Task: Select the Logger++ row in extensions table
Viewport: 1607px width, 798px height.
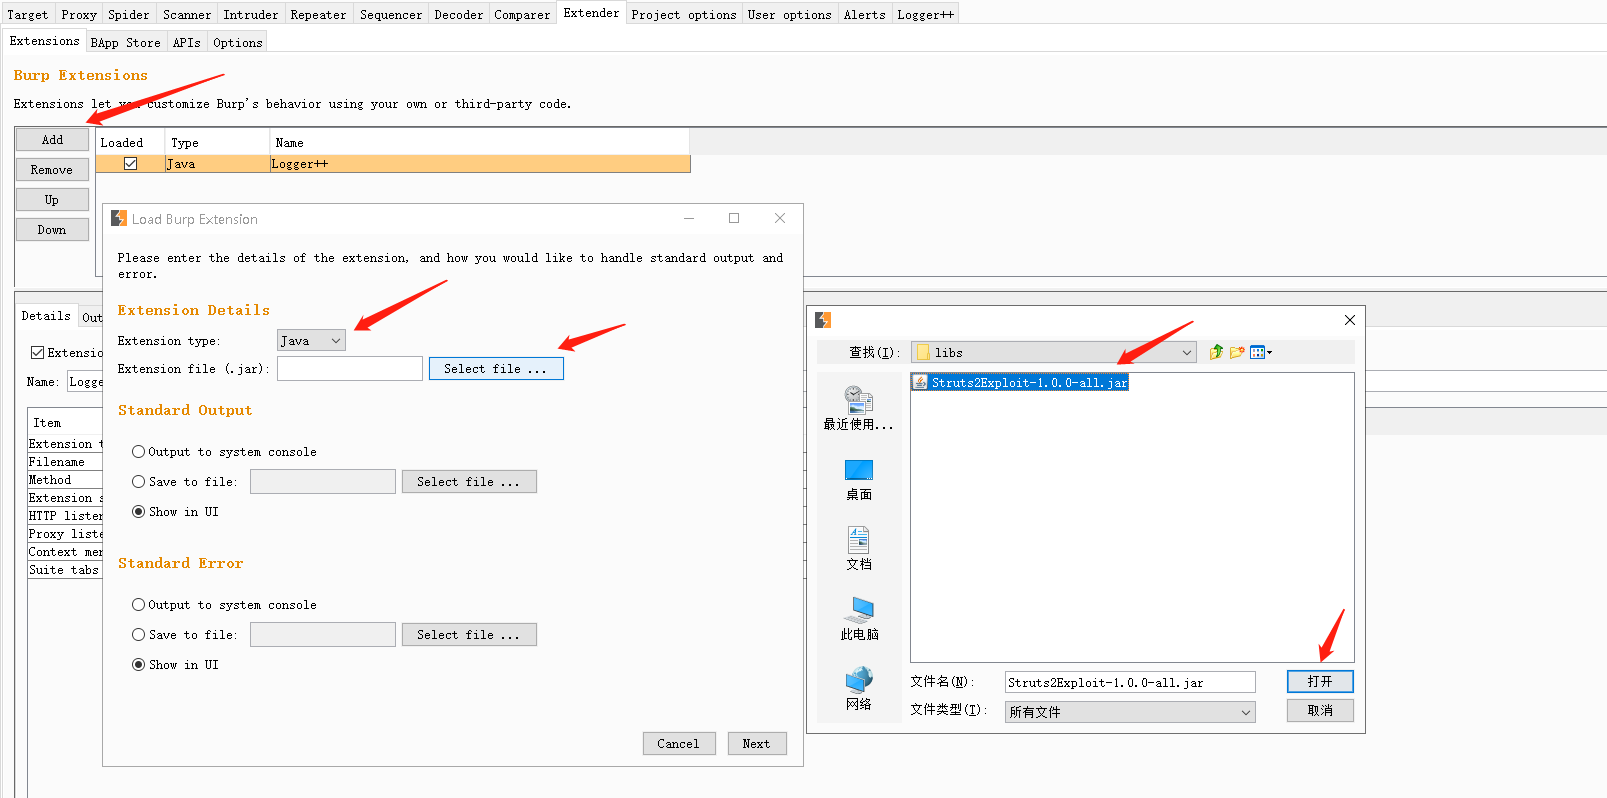Action: click(393, 163)
